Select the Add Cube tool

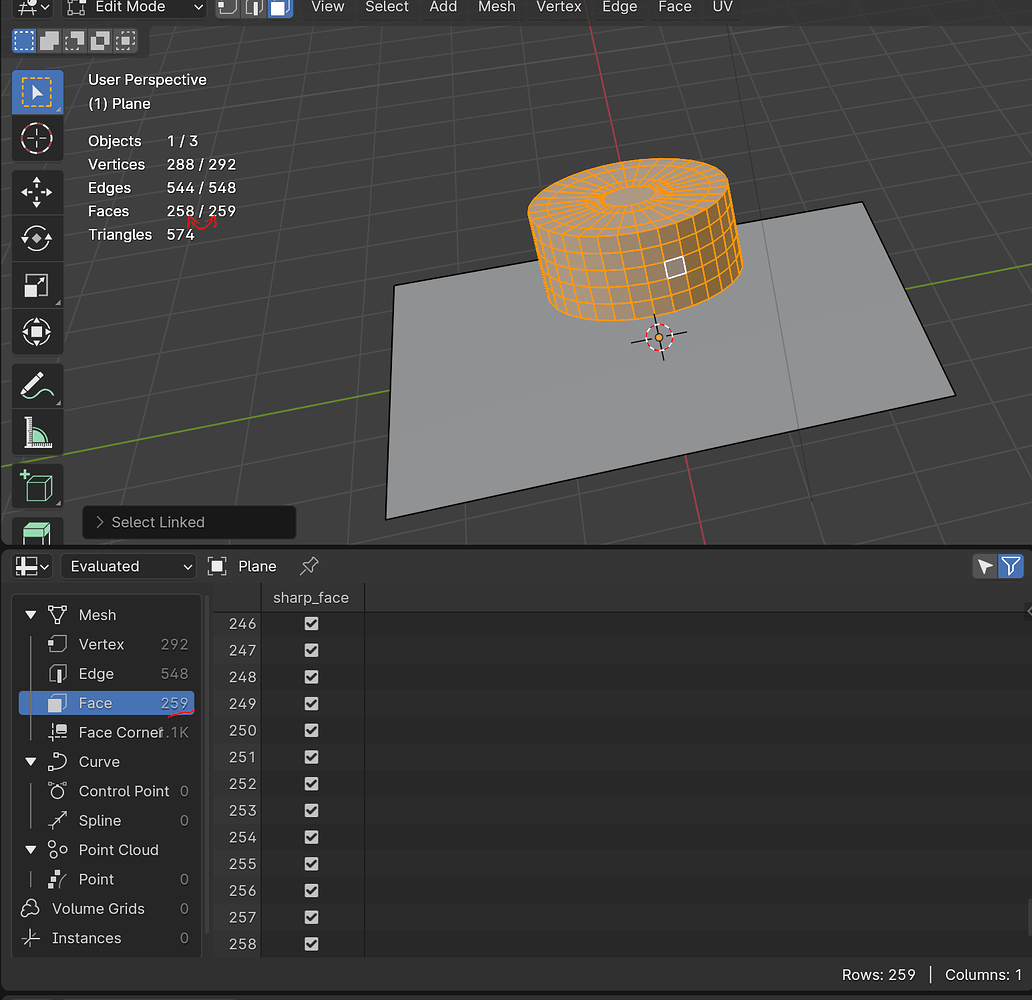click(x=37, y=487)
